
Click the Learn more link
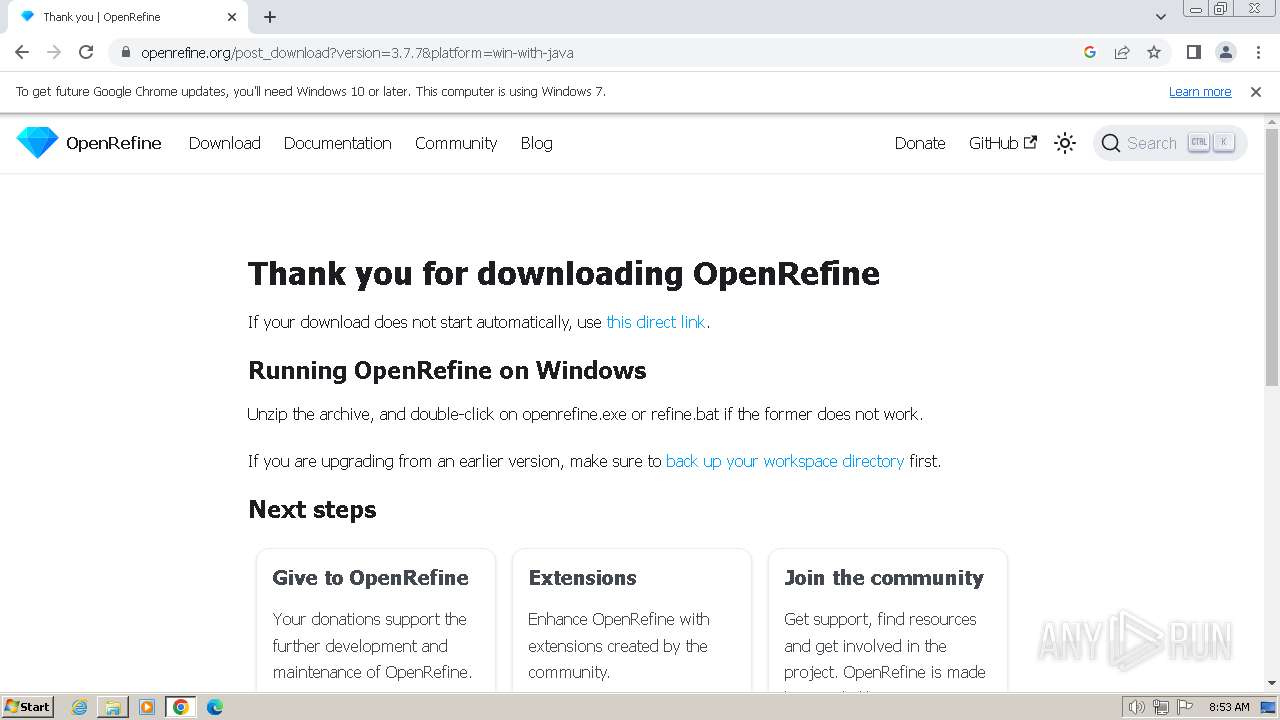(x=1200, y=91)
